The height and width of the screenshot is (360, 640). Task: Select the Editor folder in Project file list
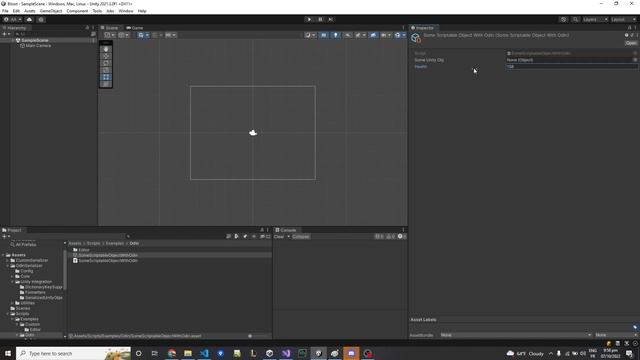[x=81, y=250]
